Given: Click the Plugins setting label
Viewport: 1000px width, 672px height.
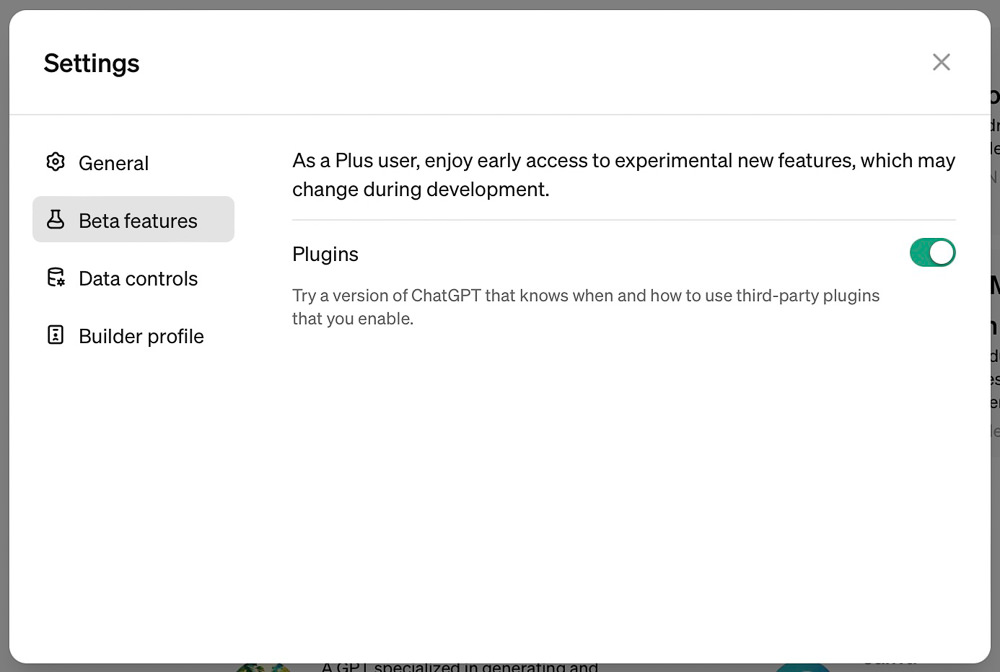Looking at the screenshot, I should click(325, 254).
